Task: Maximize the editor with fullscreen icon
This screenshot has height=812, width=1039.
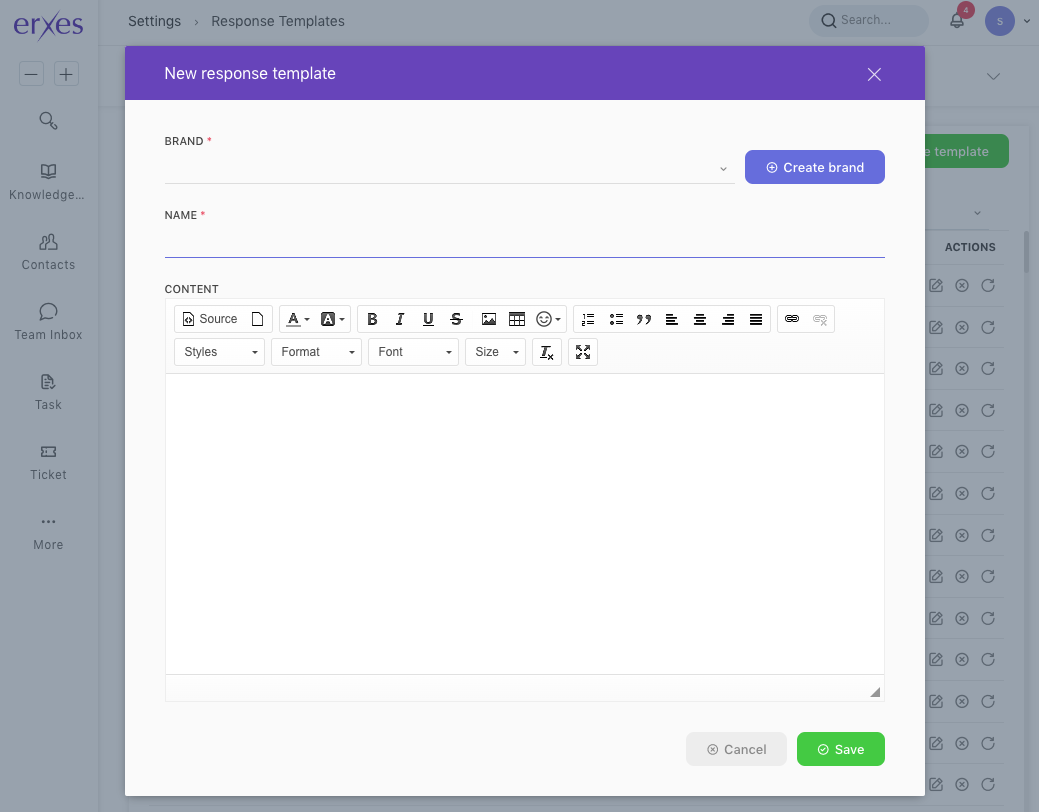Action: point(583,352)
